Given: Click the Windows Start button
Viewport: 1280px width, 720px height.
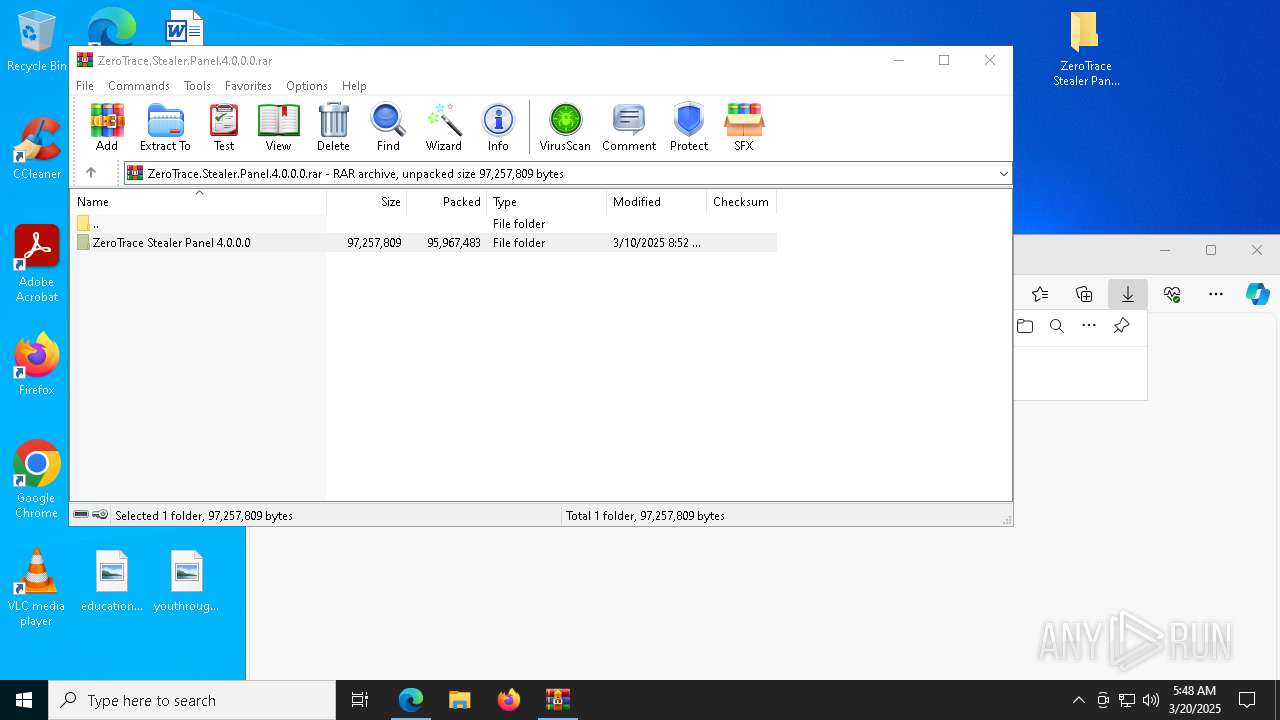Looking at the screenshot, I should 24,700.
